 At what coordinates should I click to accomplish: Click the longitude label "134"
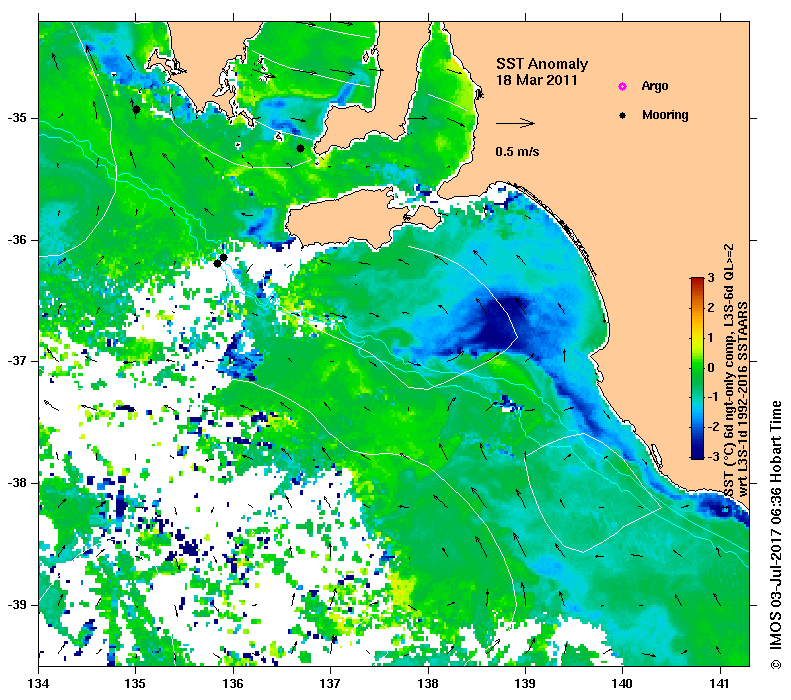pos(39,684)
